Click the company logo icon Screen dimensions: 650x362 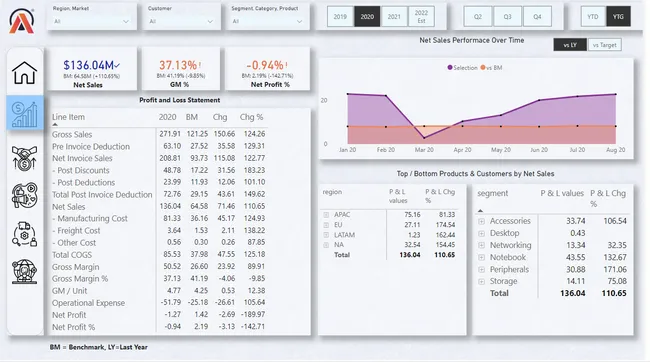coord(22,21)
